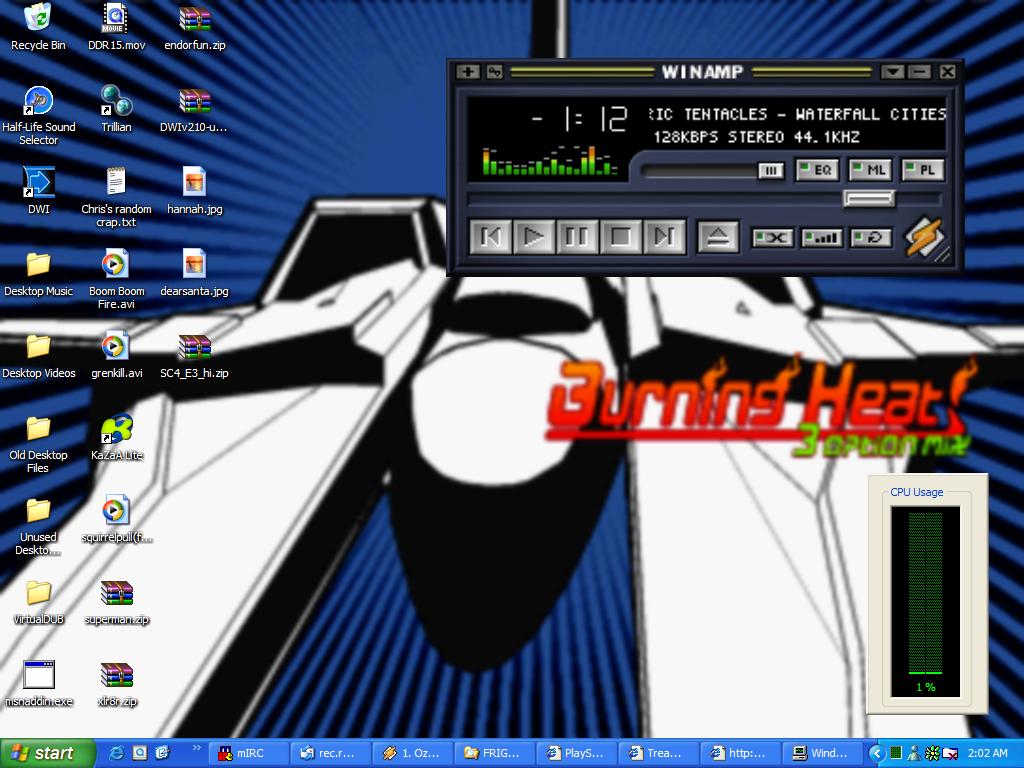Click the Half-Life Sound Selector shortcut

click(38, 100)
